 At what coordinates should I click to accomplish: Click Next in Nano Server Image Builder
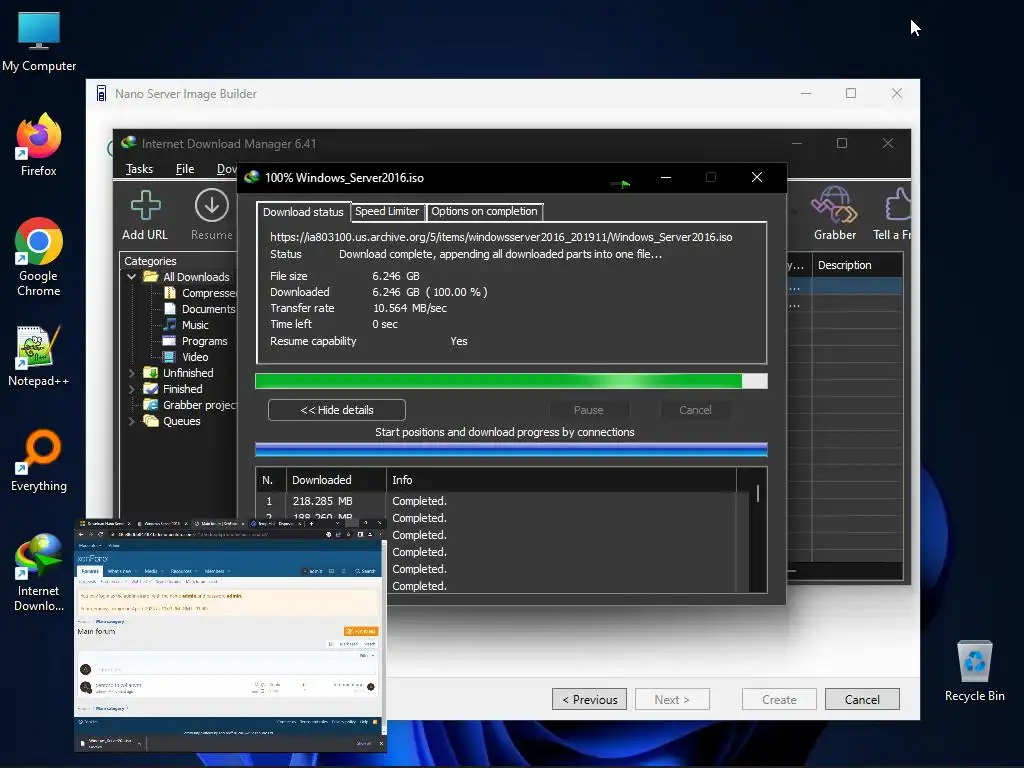coord(672,699)
